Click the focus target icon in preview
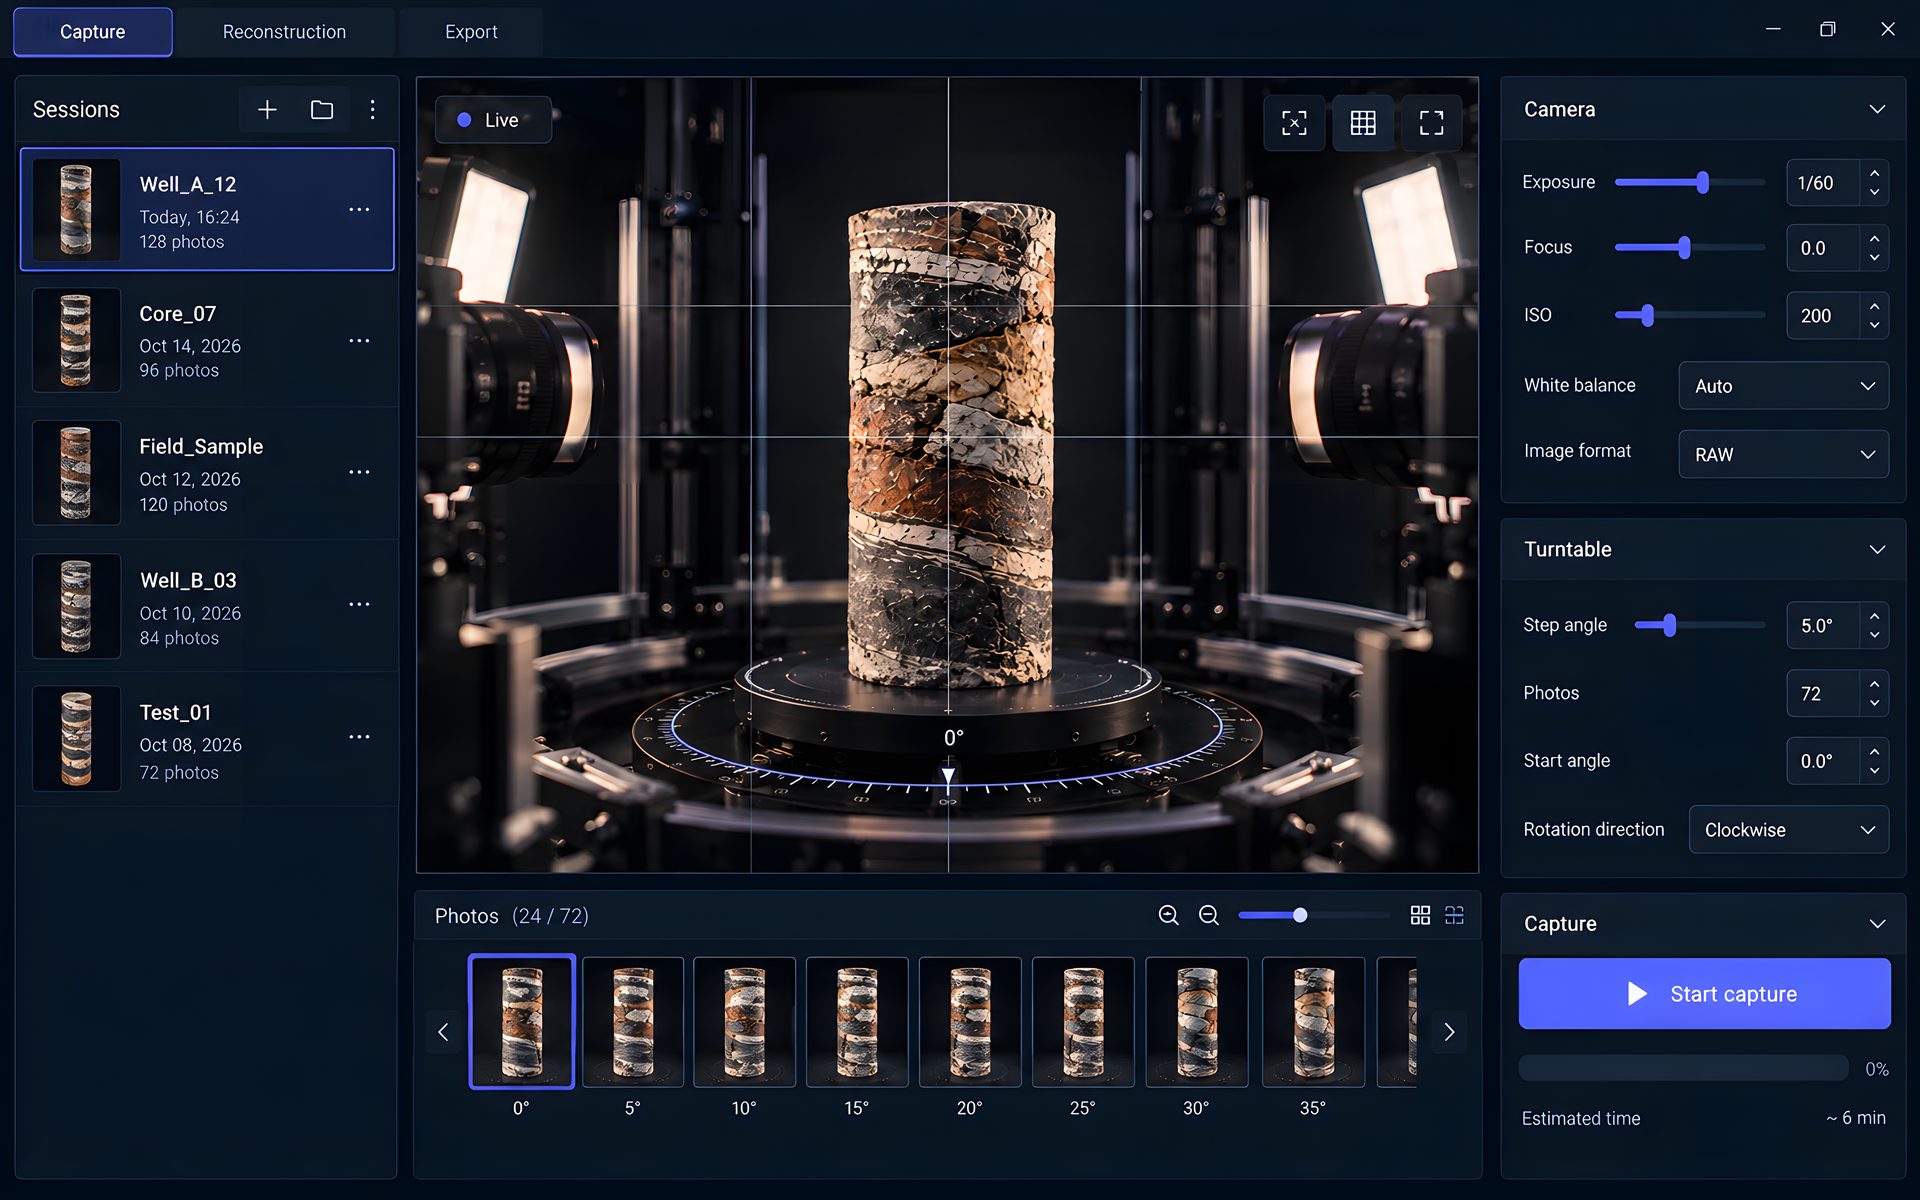This screenshot has height=1200, width=1920. pos(1294,123)
